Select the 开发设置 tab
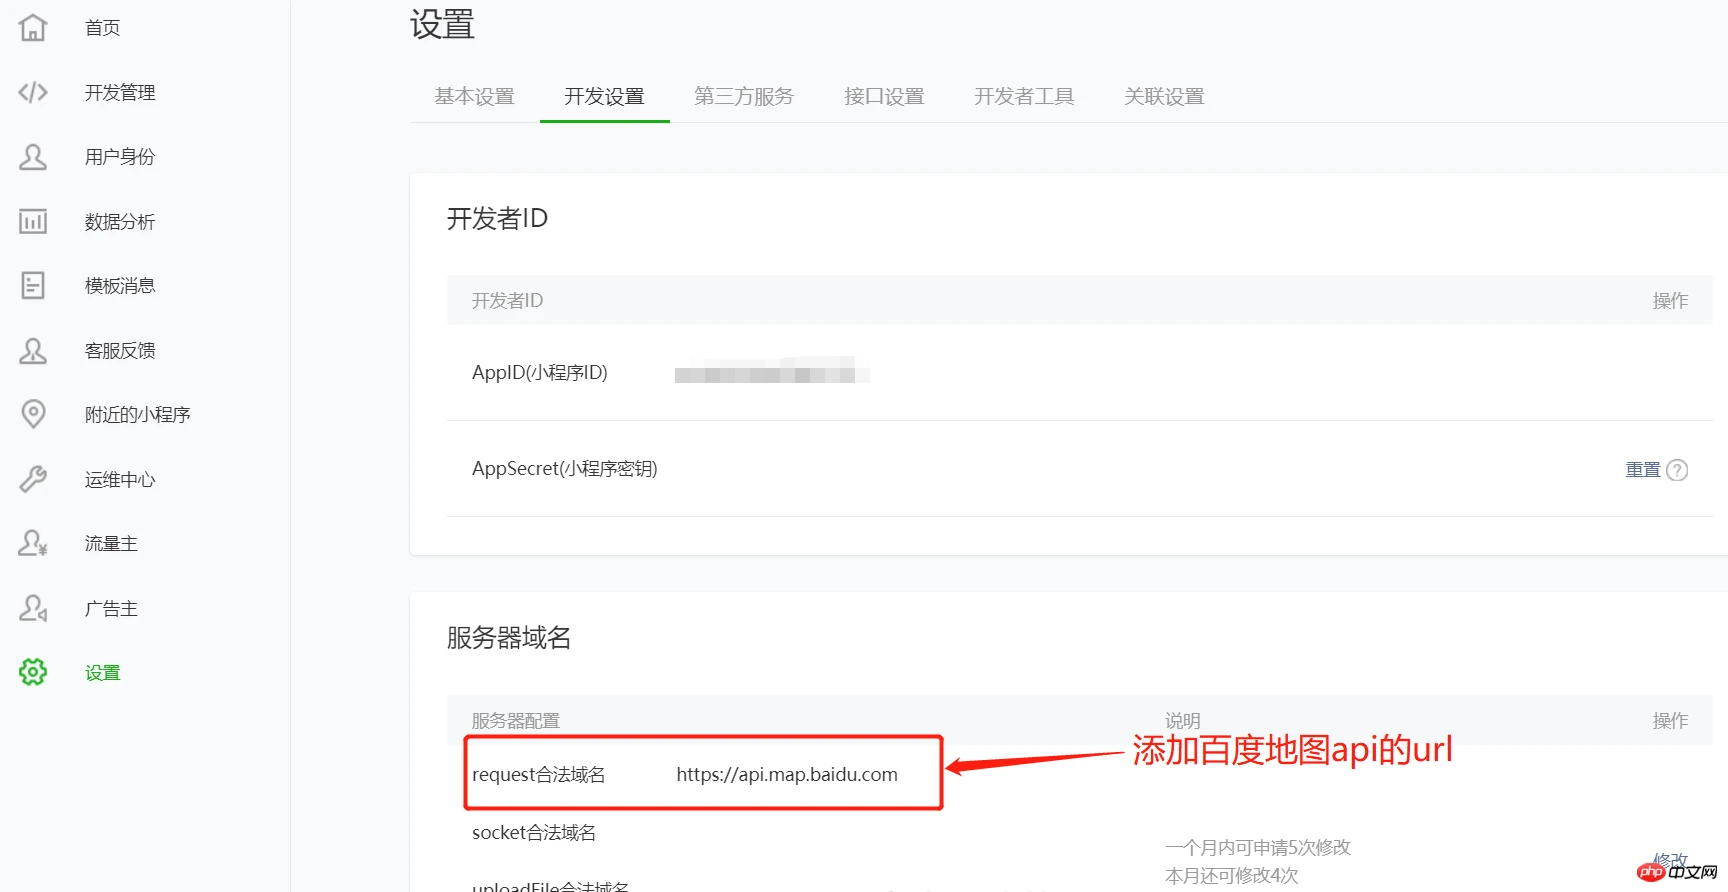Screen dimensions: 1728x892 pos(604,96)
